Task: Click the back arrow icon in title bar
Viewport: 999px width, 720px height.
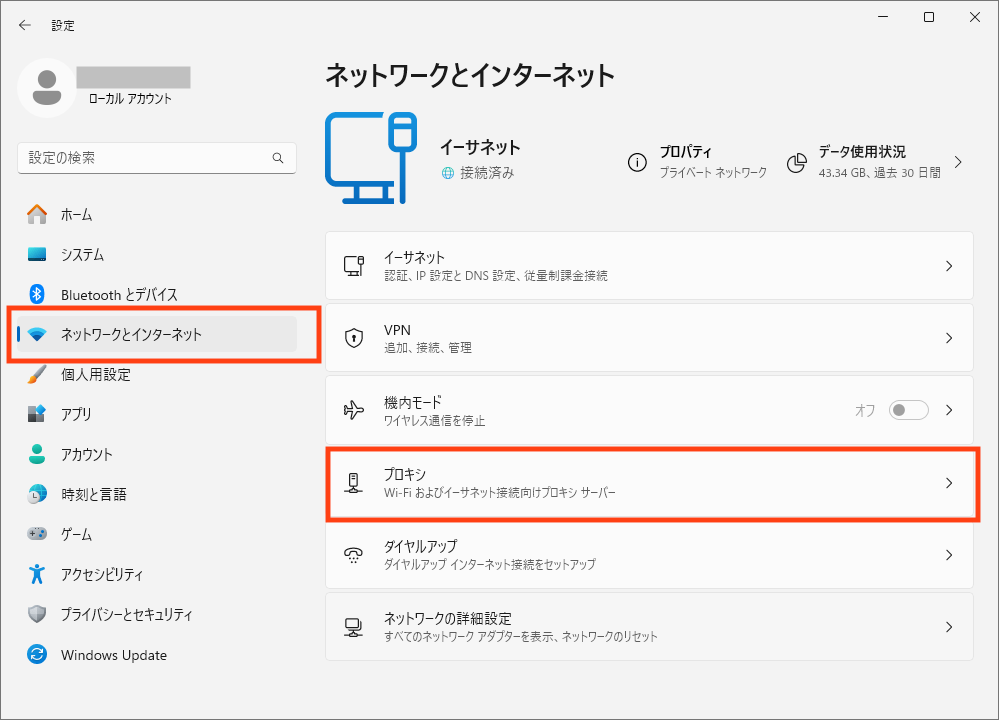Action: tap(25, 25)
